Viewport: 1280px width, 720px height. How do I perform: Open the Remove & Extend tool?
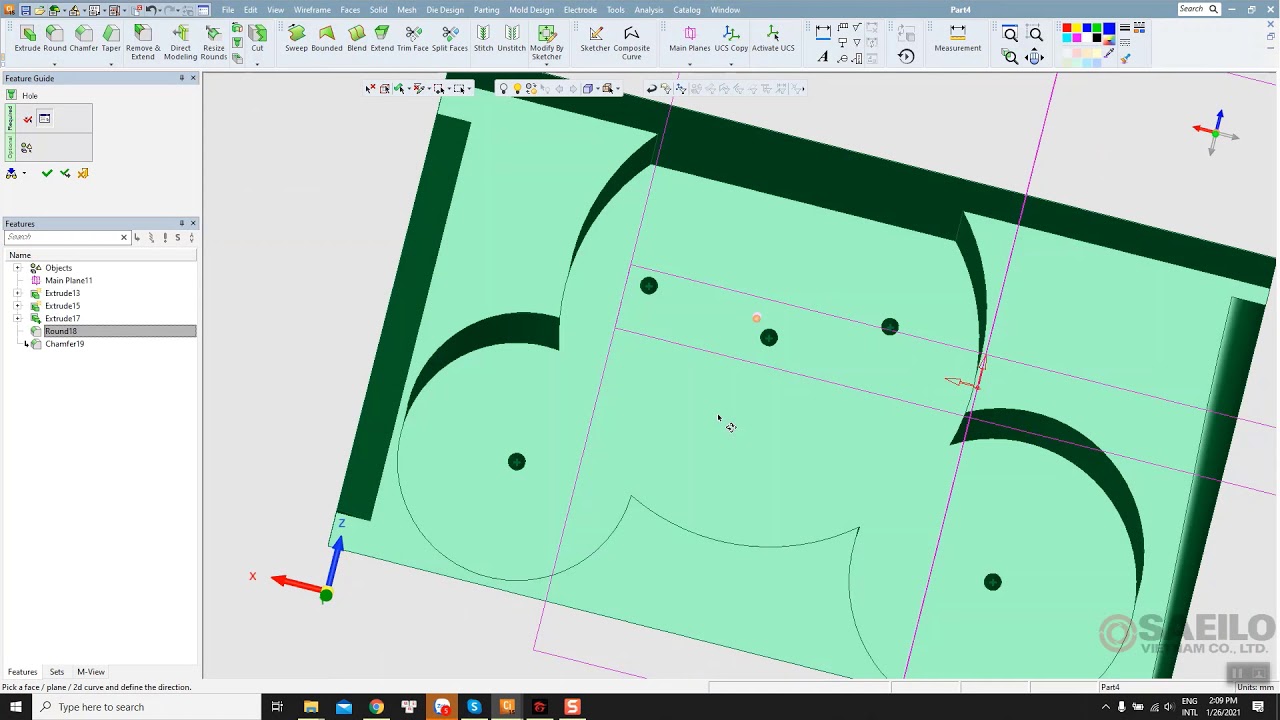coord(143,43)
